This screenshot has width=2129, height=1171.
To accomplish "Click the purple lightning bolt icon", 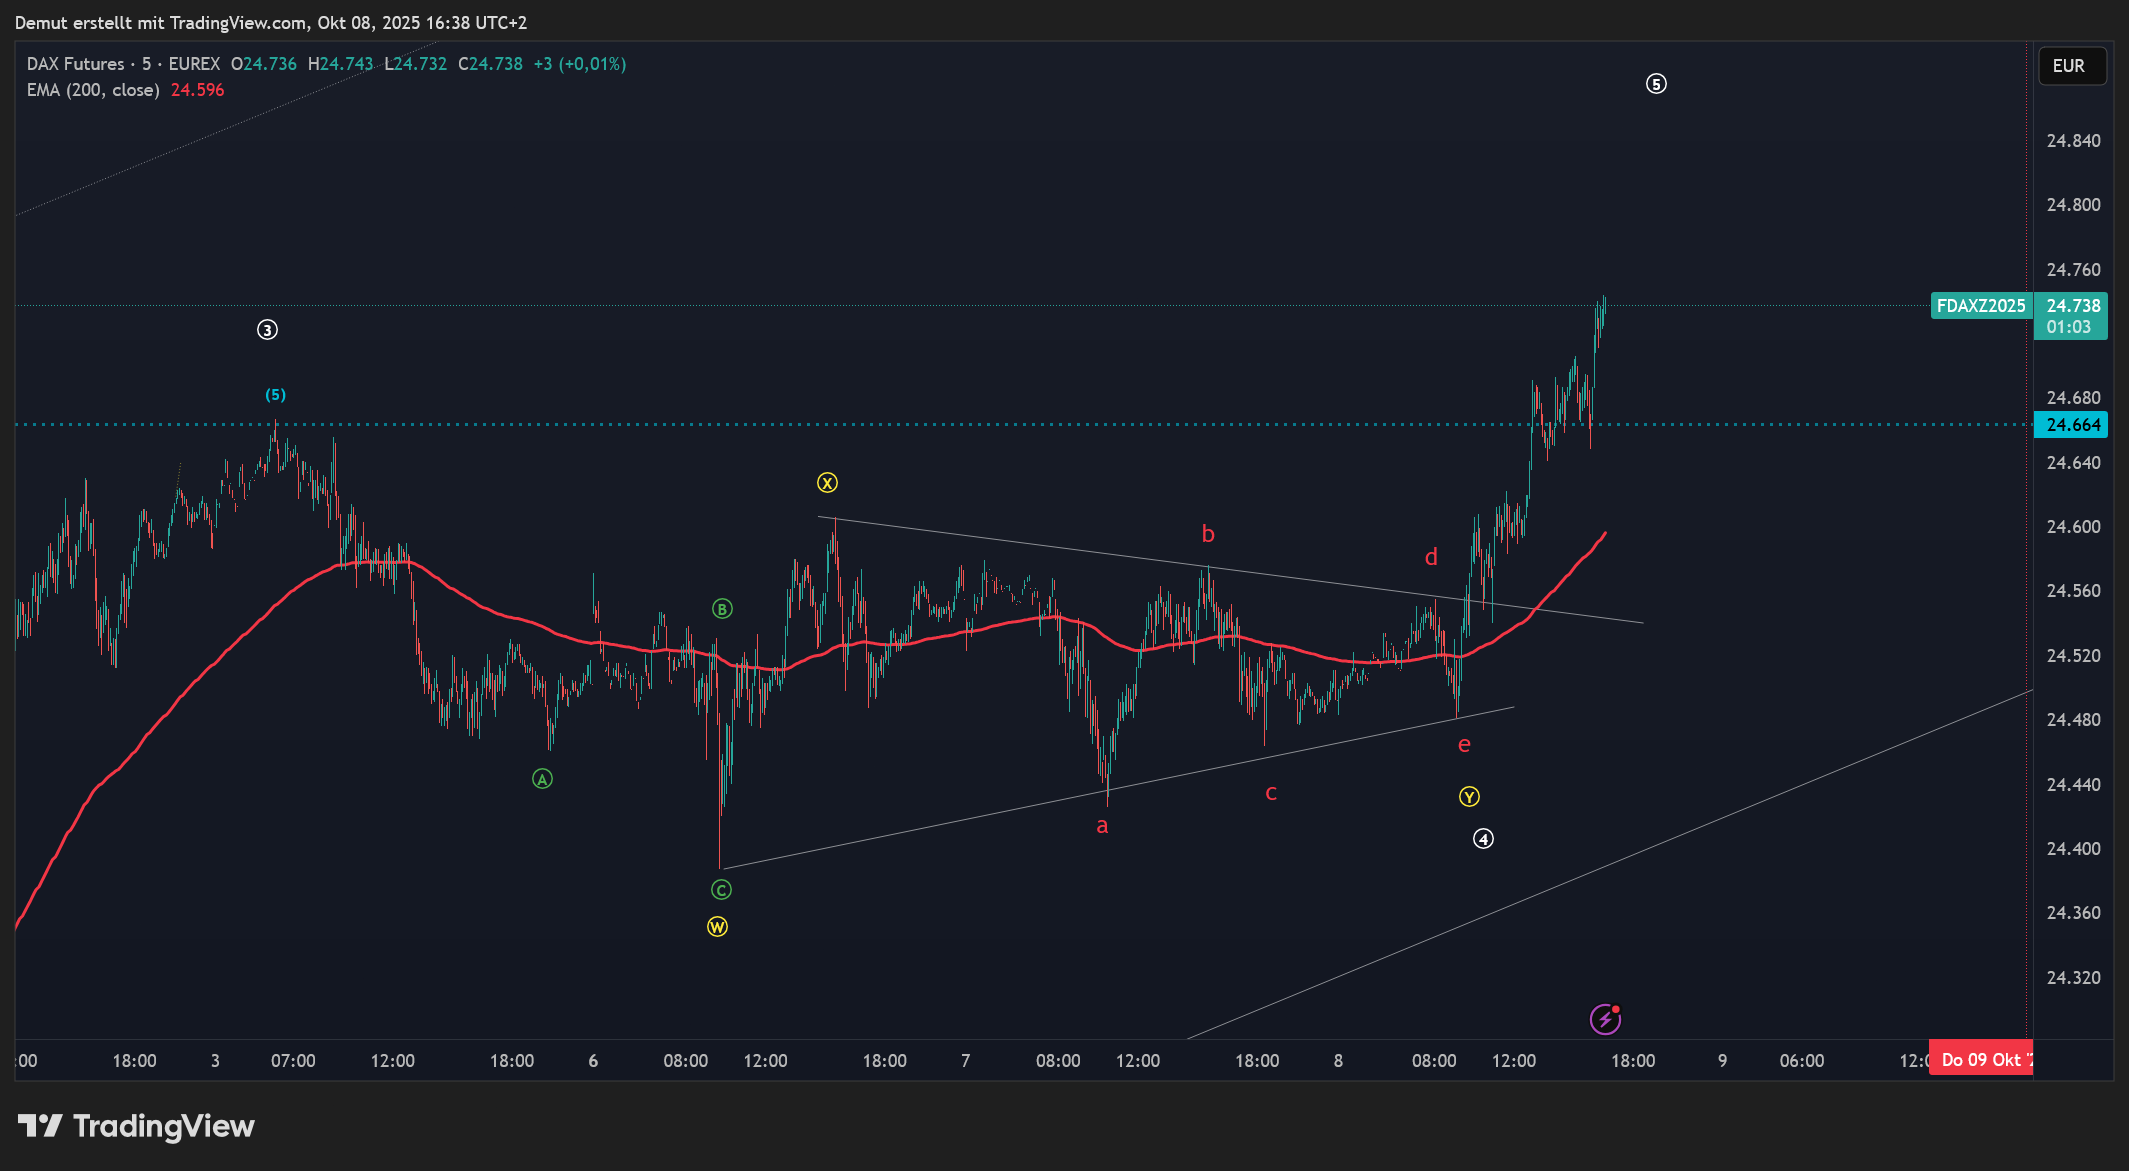I will click(1605, 1019).
